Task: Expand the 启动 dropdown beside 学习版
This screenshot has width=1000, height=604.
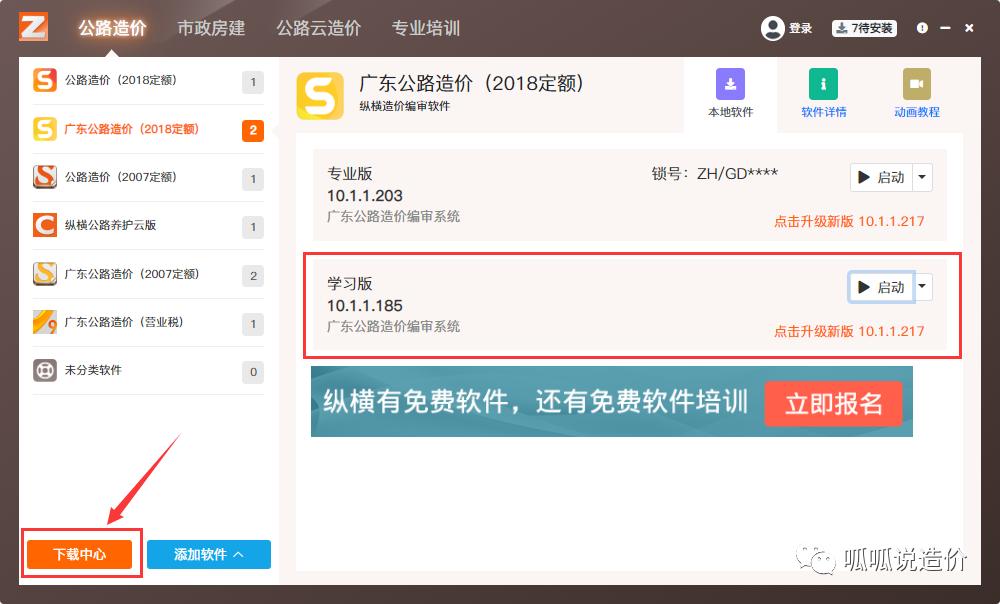Action: tap(922, 287)
